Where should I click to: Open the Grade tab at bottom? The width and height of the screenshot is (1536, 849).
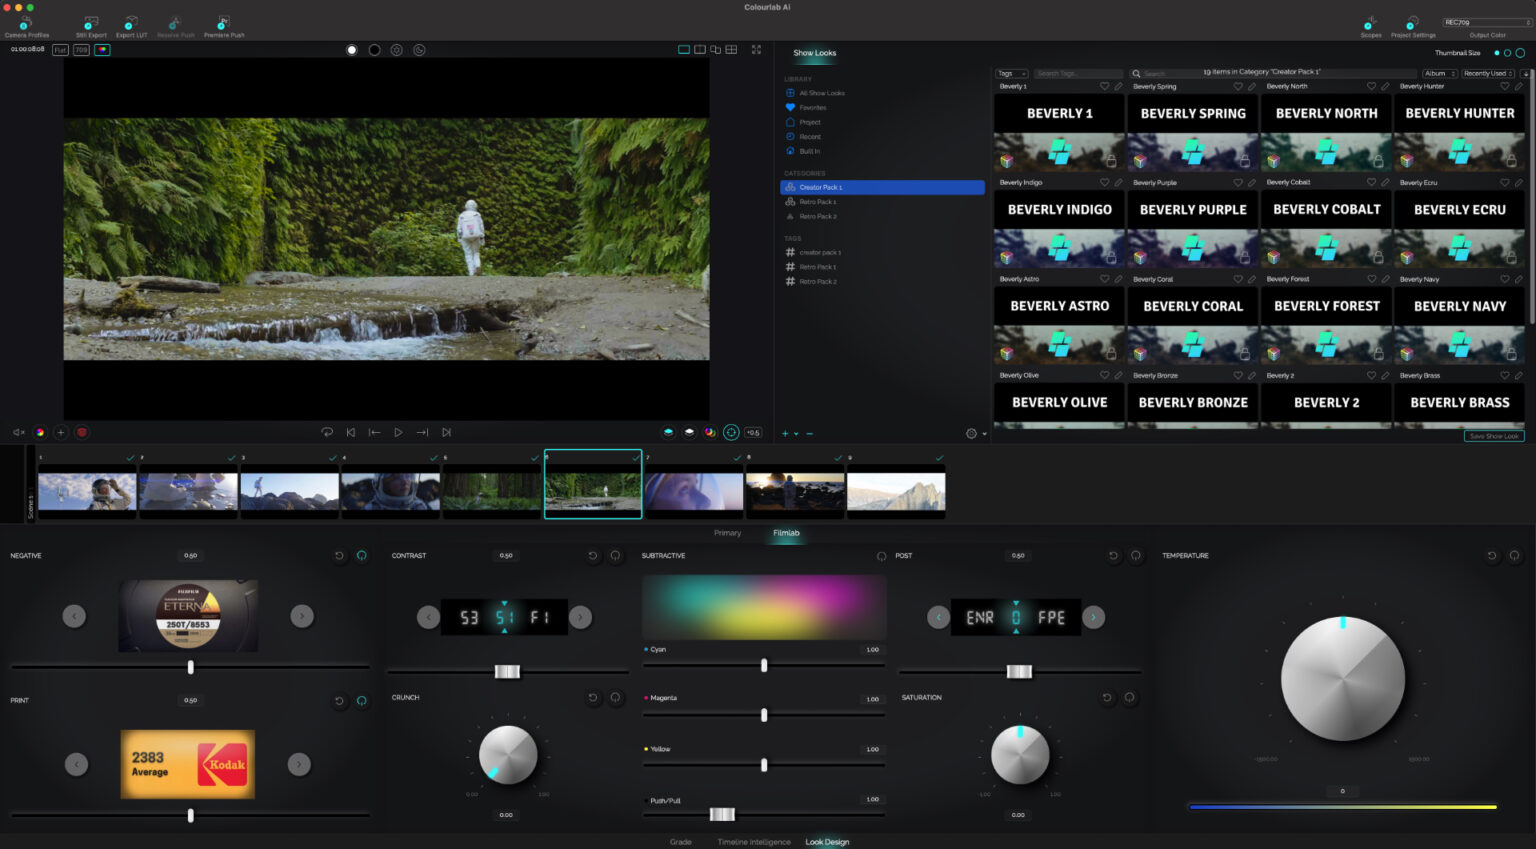(x=681, y=842)
